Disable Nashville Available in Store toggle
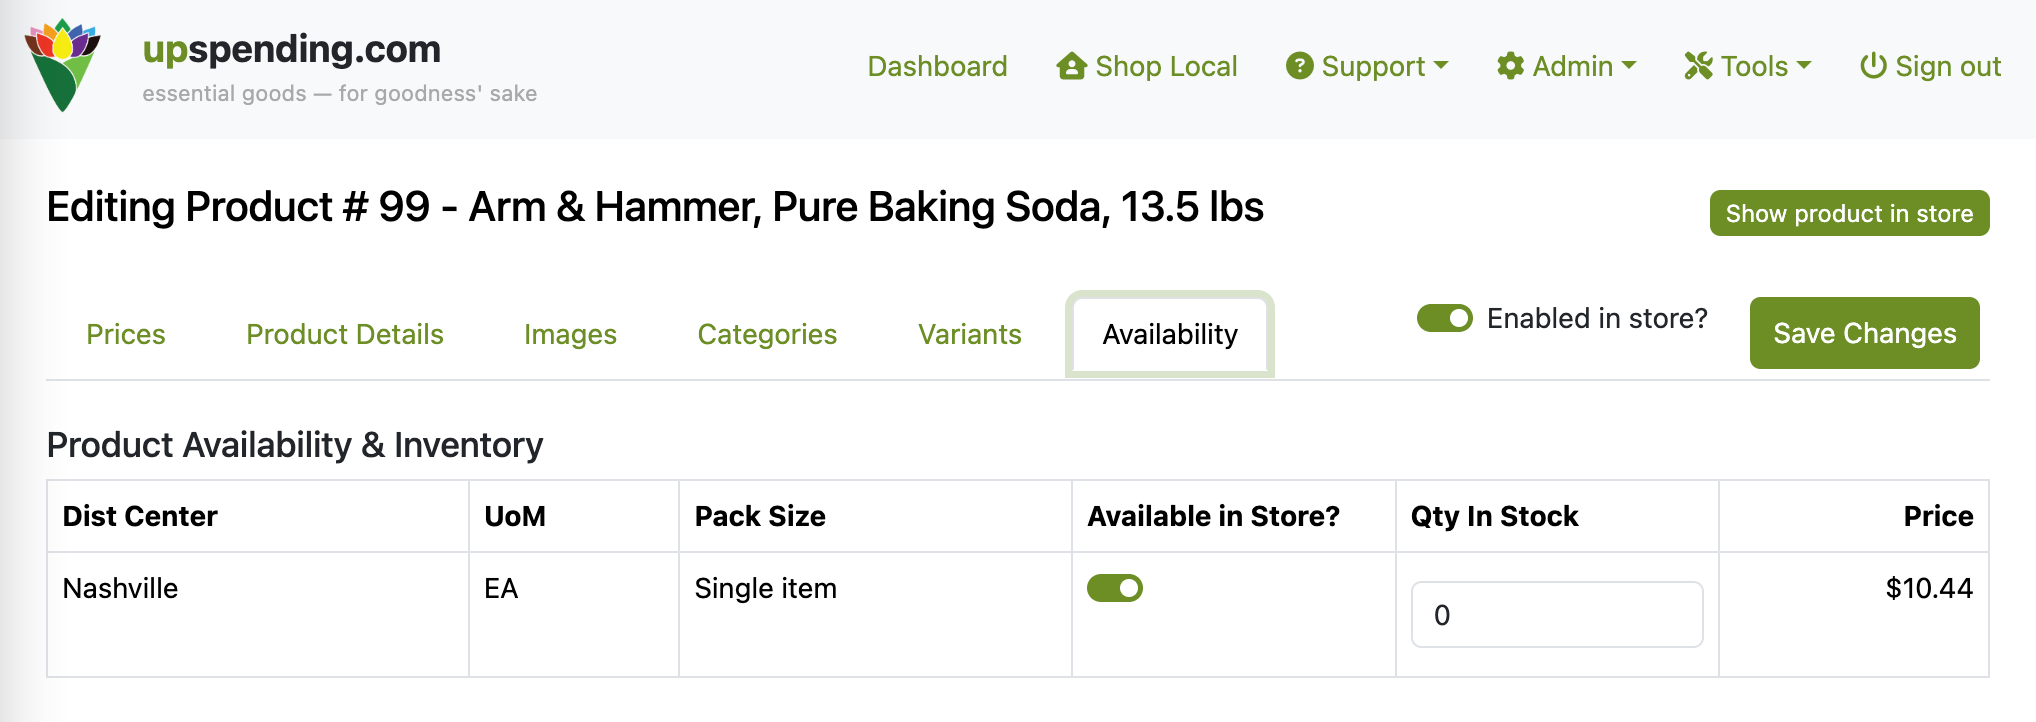The image size is (2036, 722). click(1114, 588)
